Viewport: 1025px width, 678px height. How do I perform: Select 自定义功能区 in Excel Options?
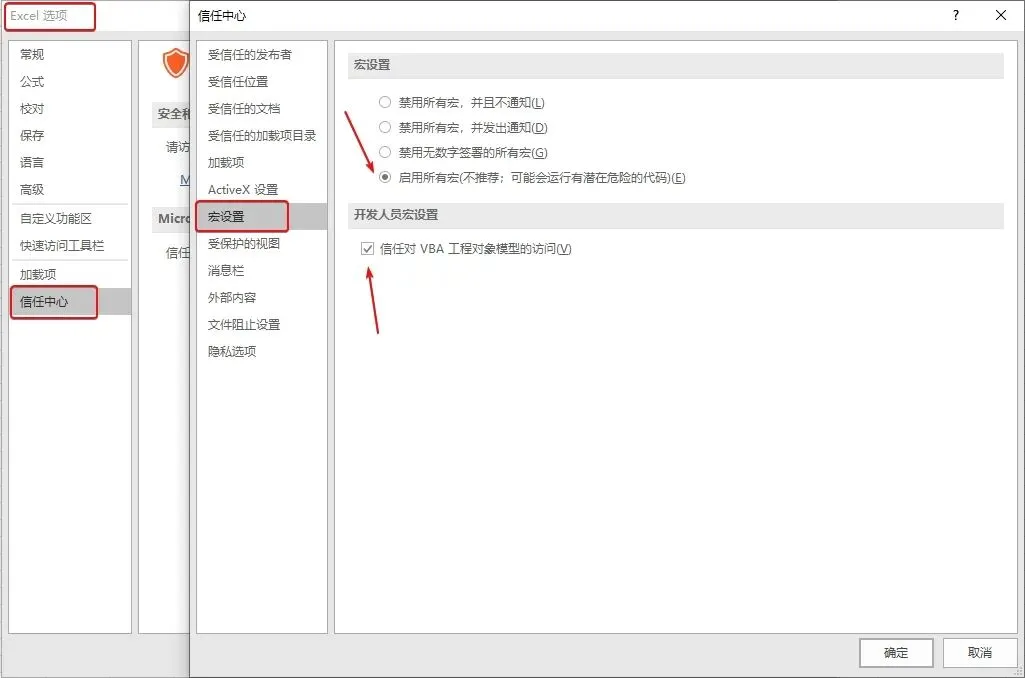point(70,218)
